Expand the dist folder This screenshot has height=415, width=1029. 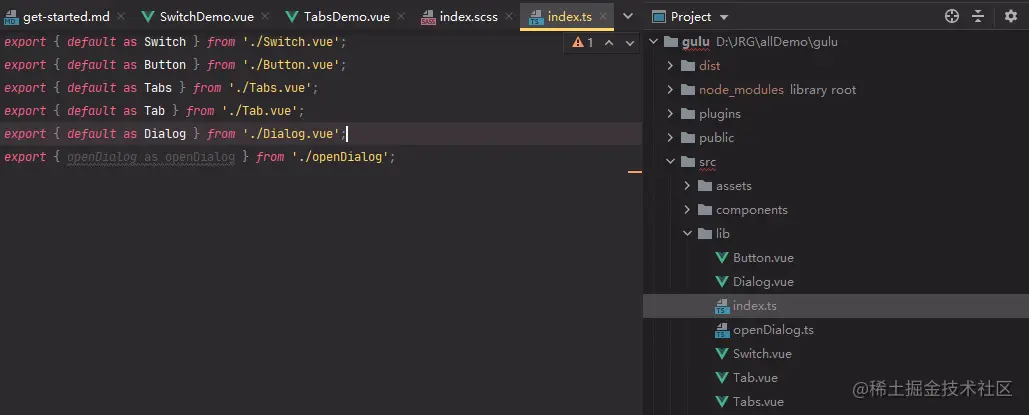point(670,66)
